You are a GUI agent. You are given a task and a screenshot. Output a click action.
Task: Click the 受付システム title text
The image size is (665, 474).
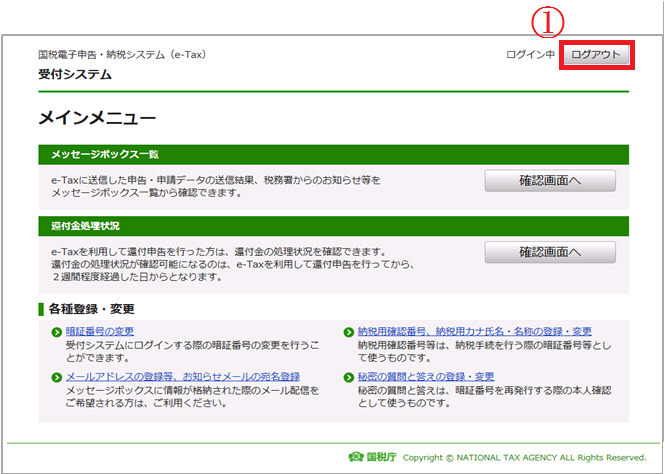[75, 74]
